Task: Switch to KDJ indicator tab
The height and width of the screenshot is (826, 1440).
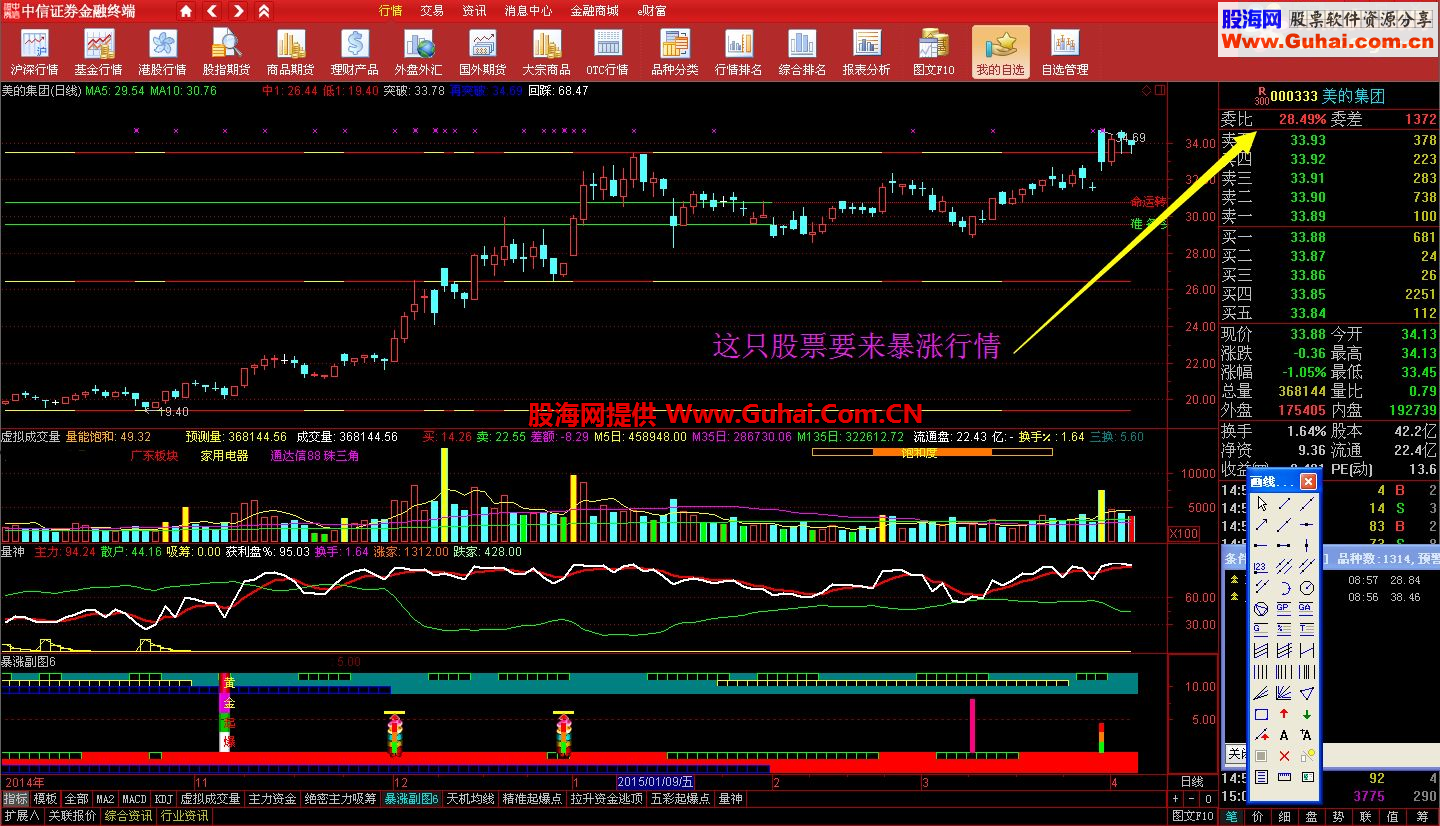Action: 163,799
